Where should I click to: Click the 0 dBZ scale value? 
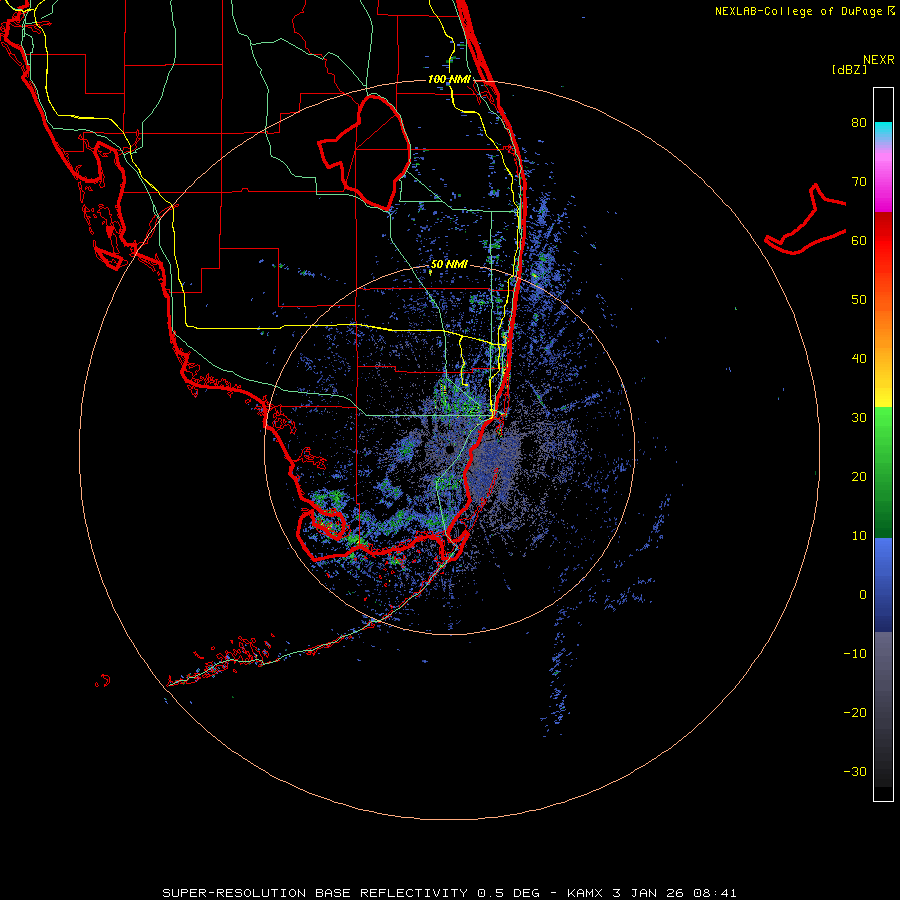tap(863, 595)
